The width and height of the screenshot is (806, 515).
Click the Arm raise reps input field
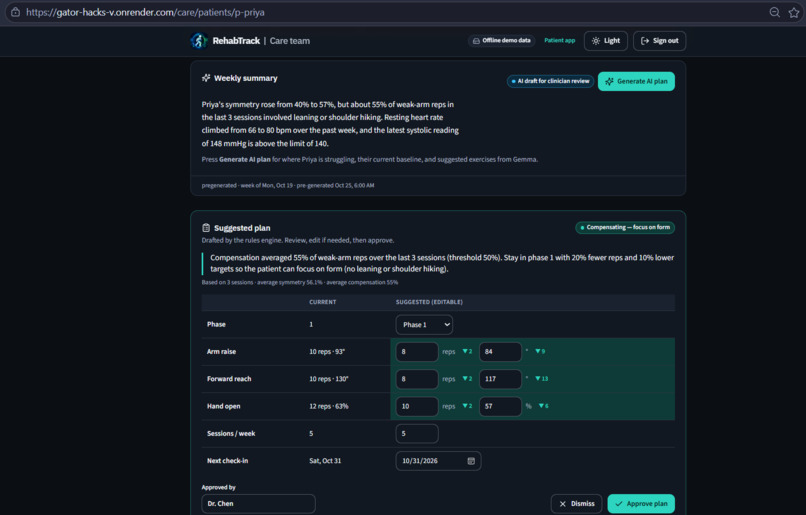pyautogui.click(x=417, y=352)
